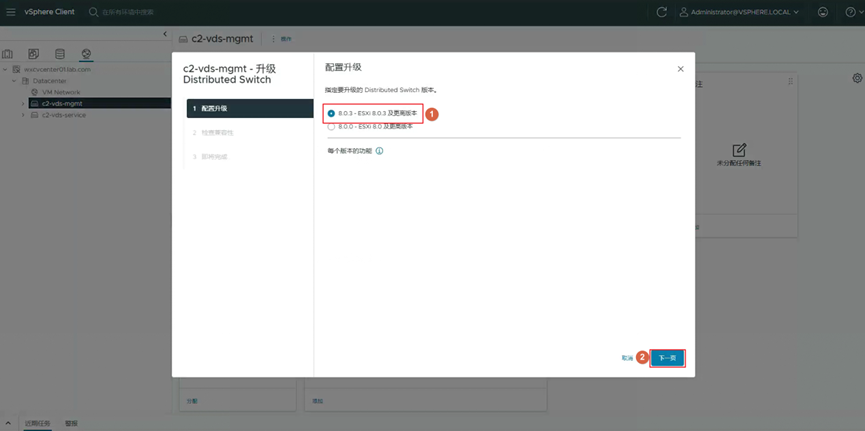Screen dimensions: 865x431
Task: Click the page settings gear icon
Action: pyautogui.click(x=857, y=78)
